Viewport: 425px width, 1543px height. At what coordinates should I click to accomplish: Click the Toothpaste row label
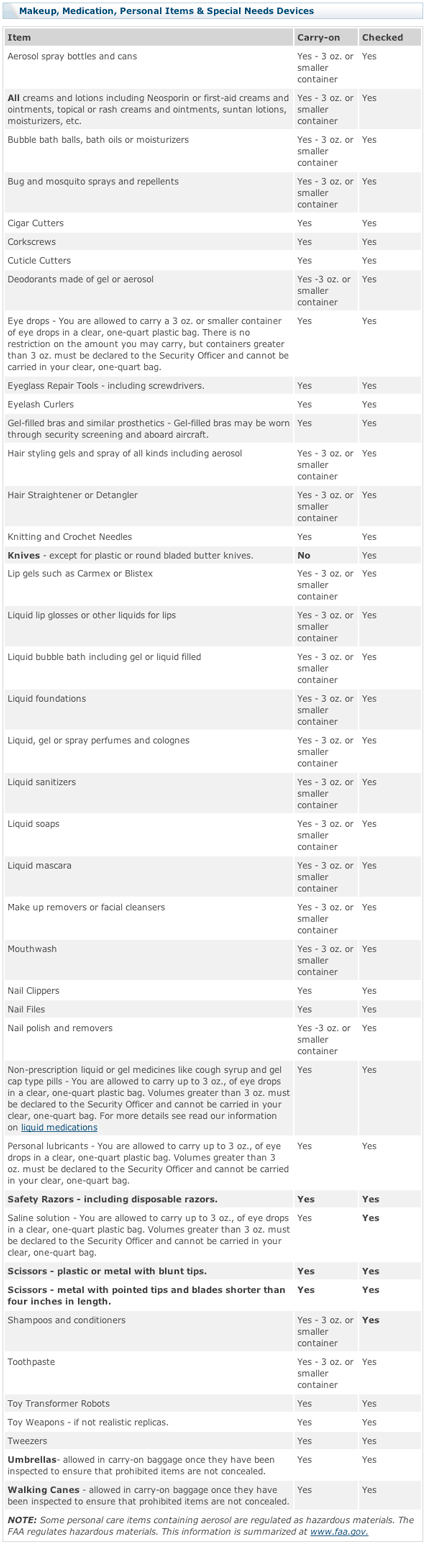pyautogui.click(x=31, y=1362)
